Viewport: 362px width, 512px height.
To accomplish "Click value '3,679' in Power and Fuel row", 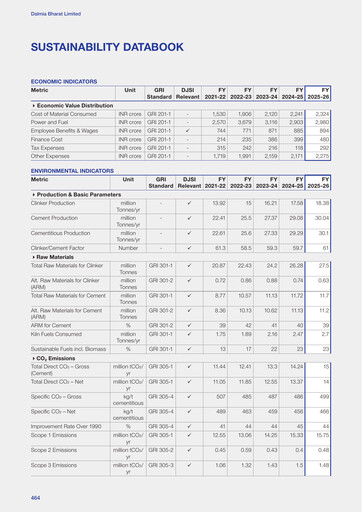I will tap(245, 122).
